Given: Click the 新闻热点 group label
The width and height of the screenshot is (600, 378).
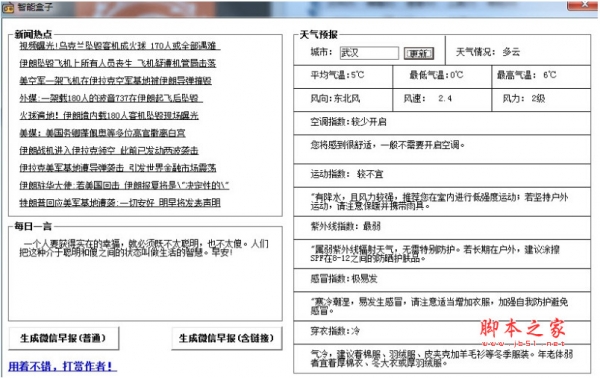Looking at the screenshot, I should point(33,34).
